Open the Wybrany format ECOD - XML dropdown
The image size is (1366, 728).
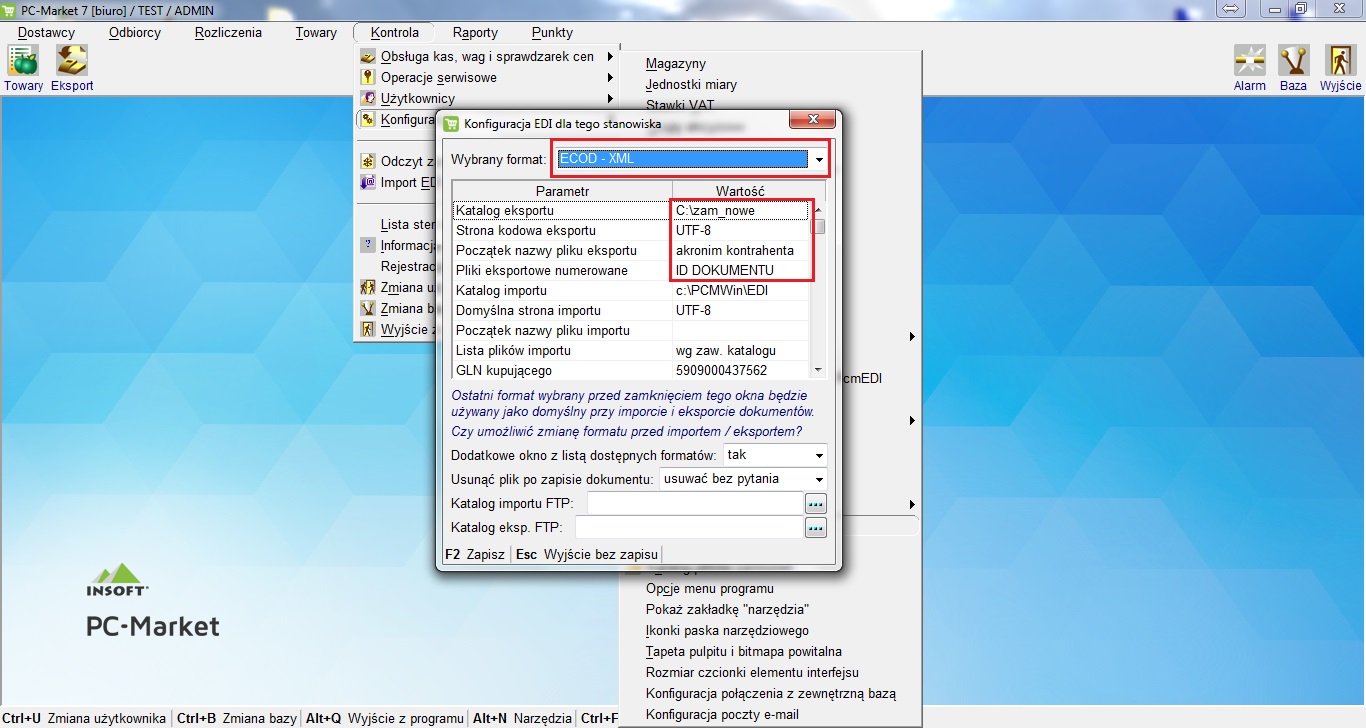coord(819,159)
